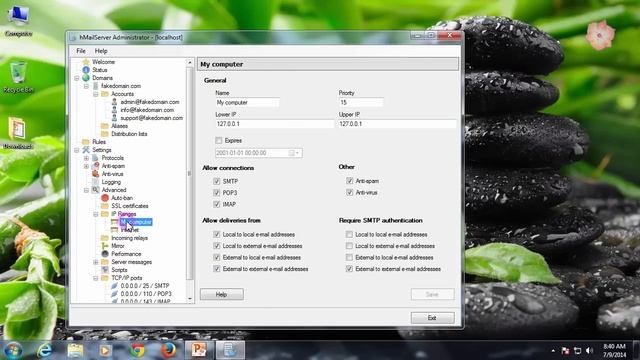
Task: Click the Priority input field
Action: tap(361, 102)
